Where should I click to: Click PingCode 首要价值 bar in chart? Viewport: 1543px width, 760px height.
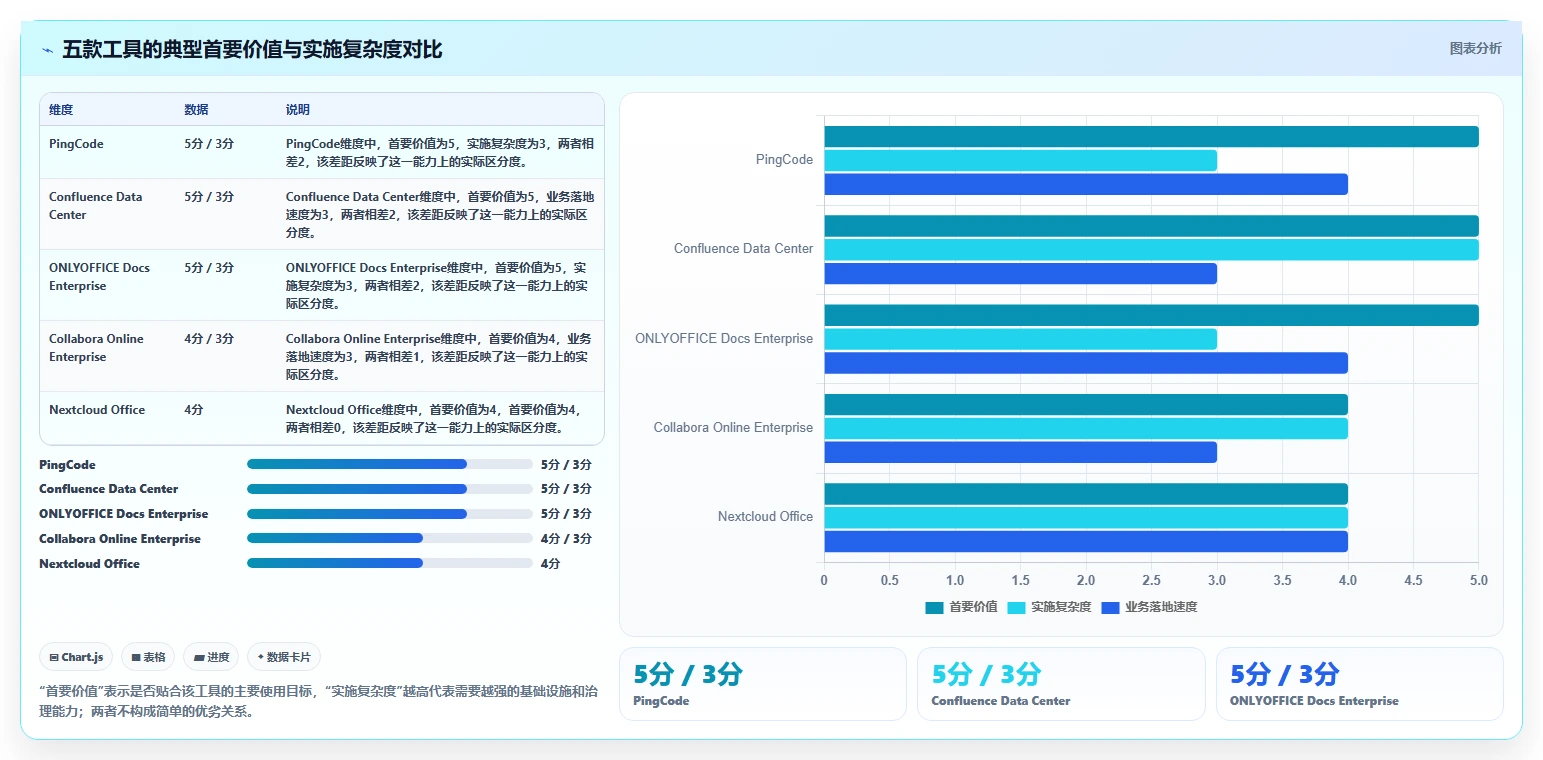1151,137
